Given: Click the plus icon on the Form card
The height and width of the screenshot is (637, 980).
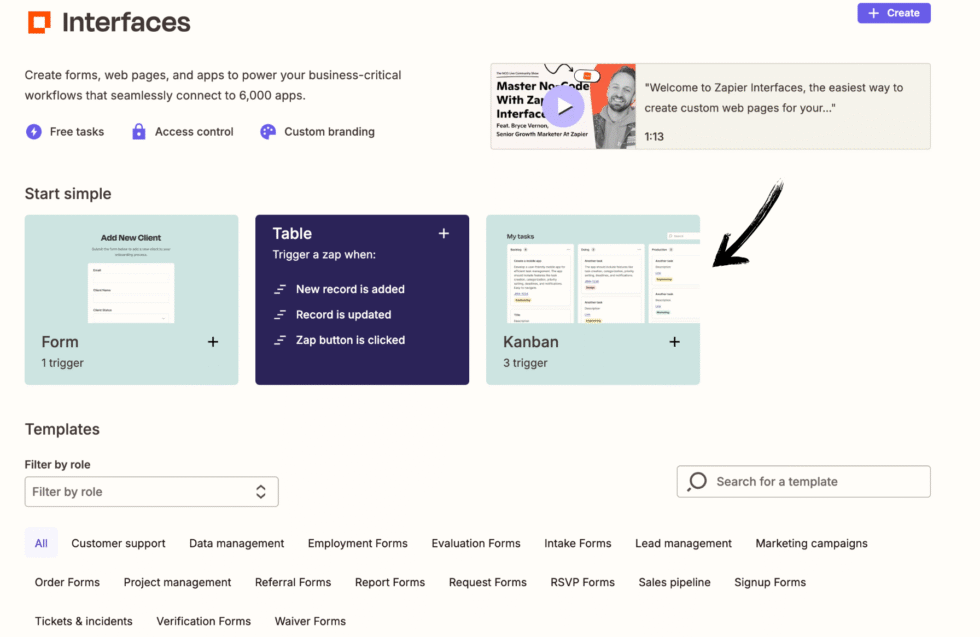Looking at the screenshot, I should (x=212, y=341).
